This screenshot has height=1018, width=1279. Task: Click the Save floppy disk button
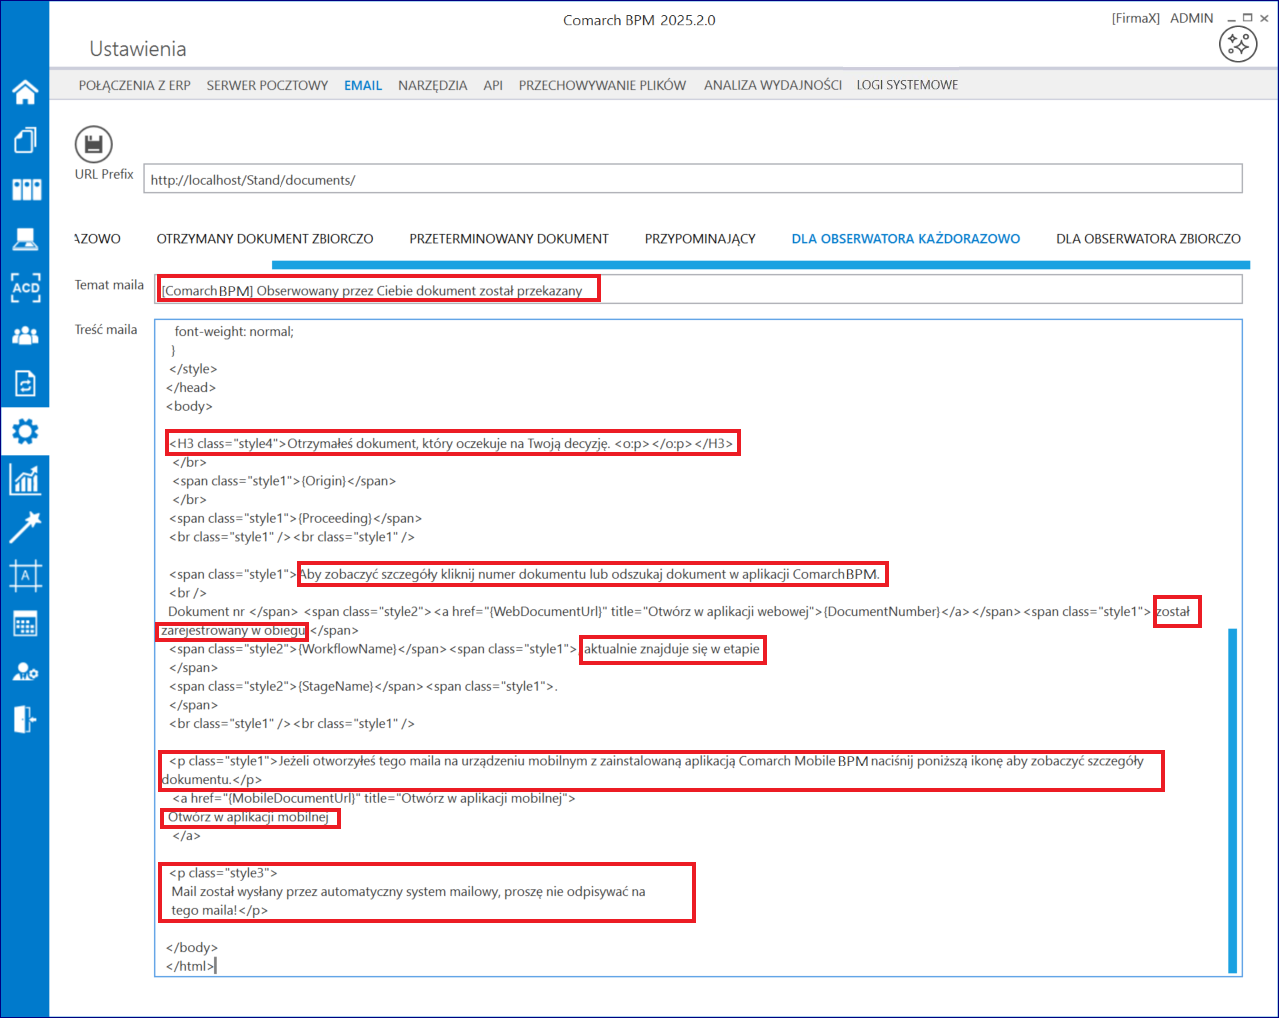coord(93,144)
